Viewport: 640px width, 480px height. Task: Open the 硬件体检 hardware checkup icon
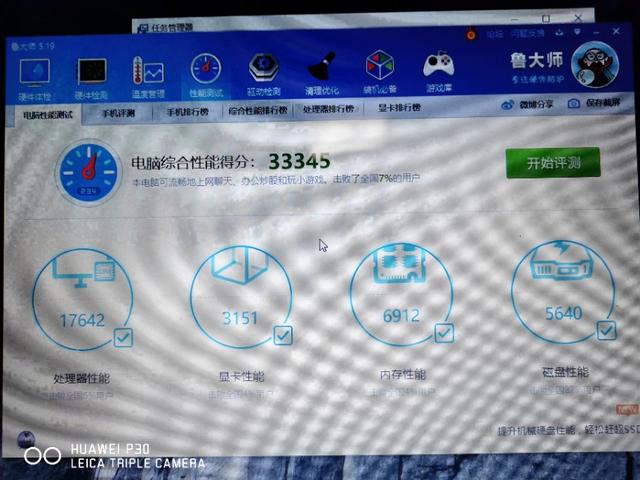(x=35, y=73)
